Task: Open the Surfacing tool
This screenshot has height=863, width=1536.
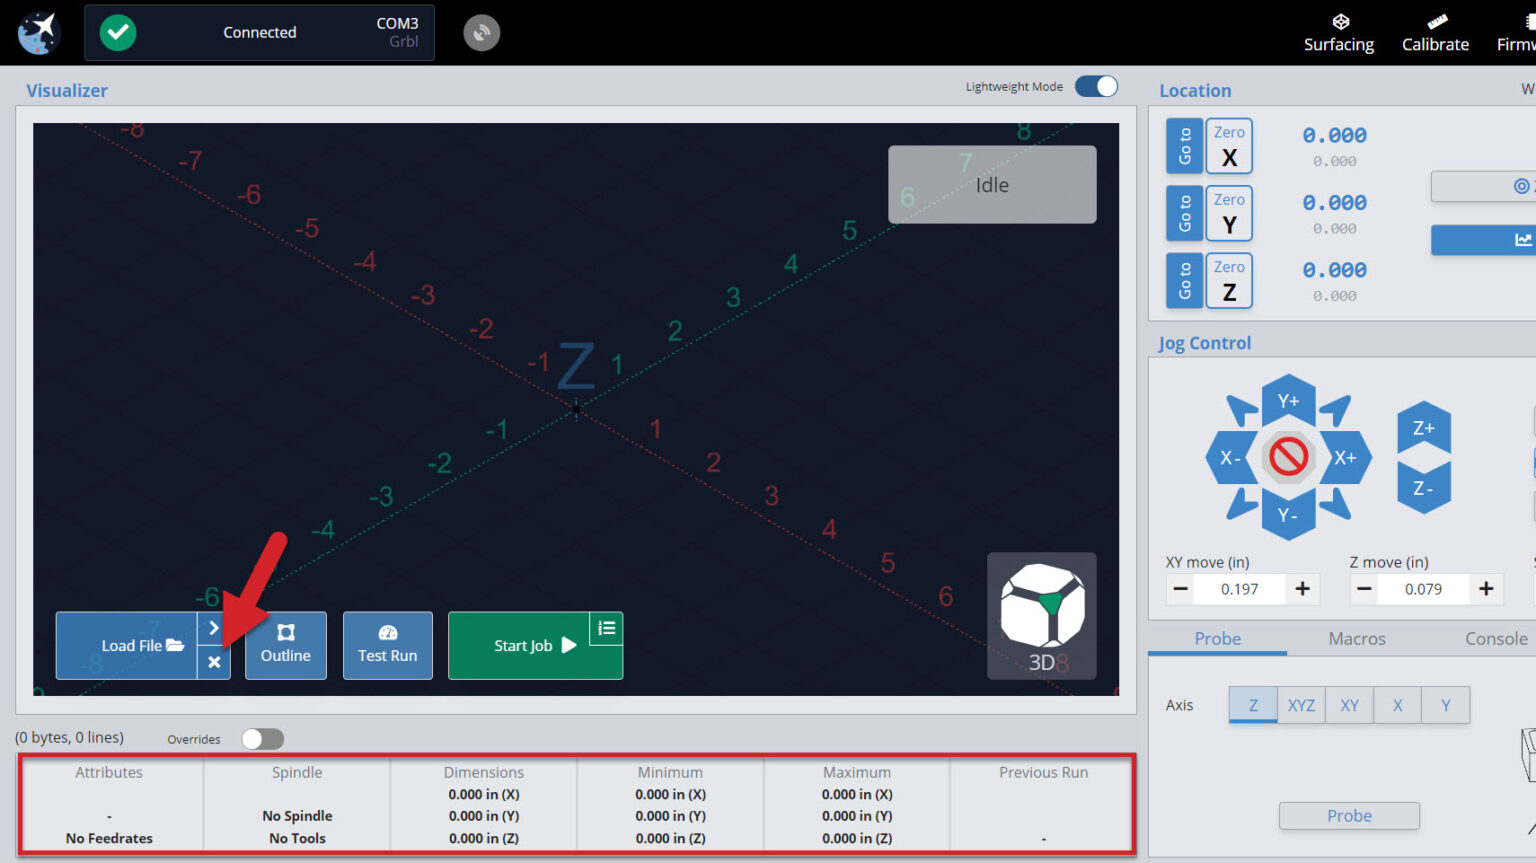Action: tap(1338, 33)
